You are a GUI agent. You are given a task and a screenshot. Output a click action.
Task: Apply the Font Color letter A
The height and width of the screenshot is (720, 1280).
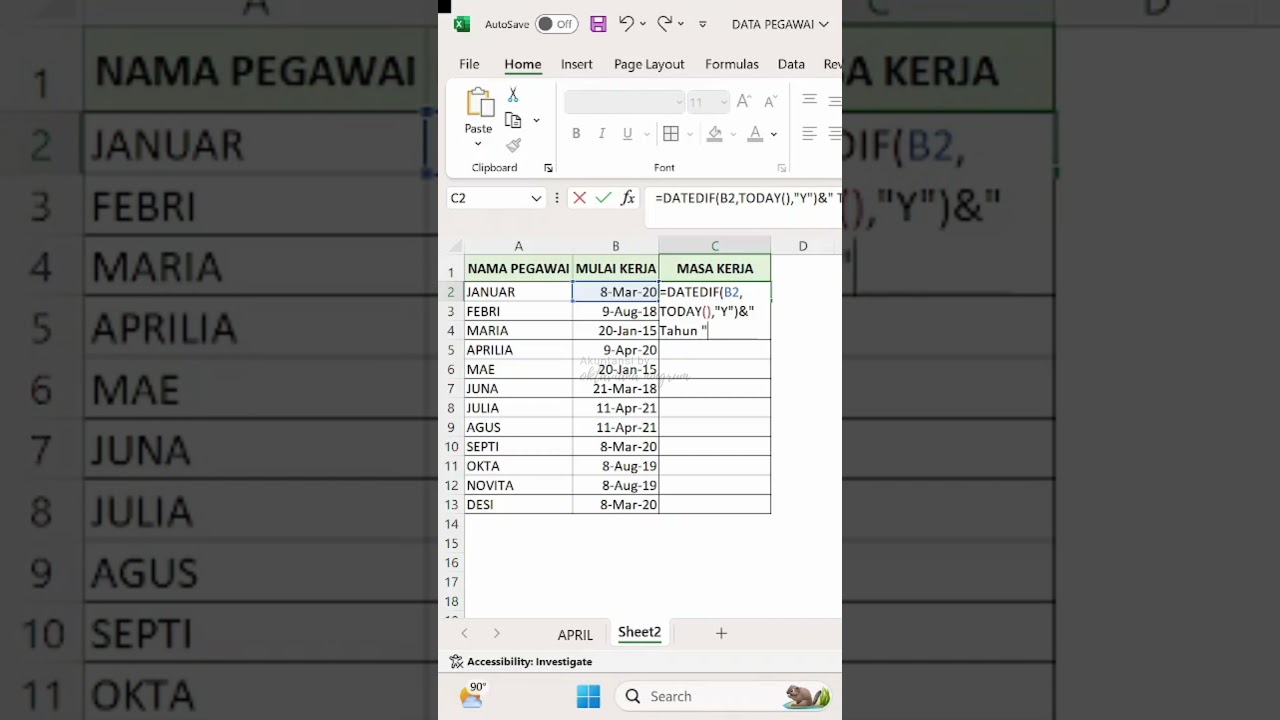(755, 134)
